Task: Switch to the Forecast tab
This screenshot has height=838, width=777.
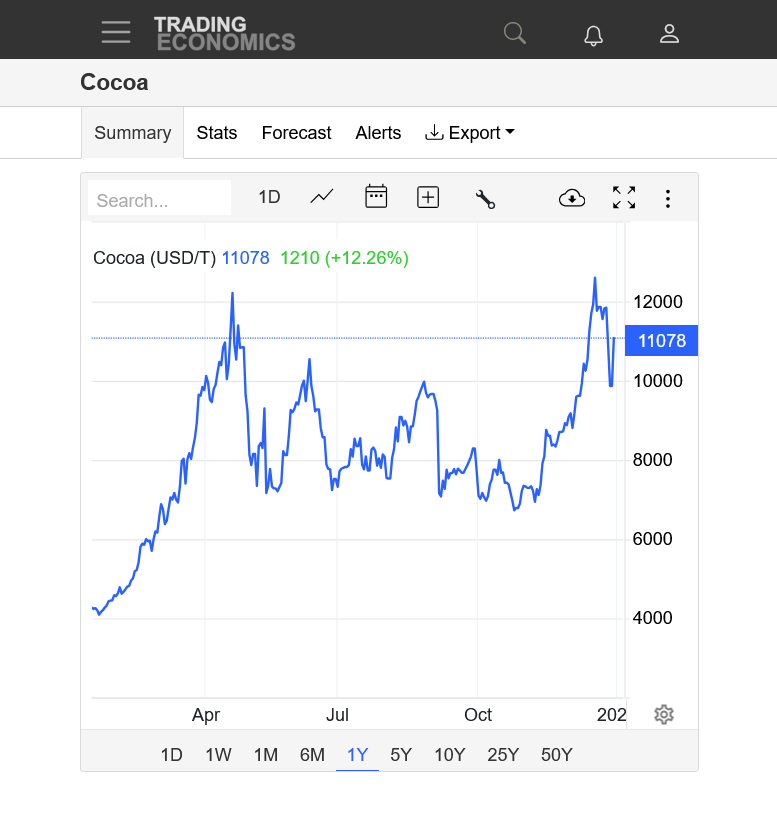Action: click(297, 133)
